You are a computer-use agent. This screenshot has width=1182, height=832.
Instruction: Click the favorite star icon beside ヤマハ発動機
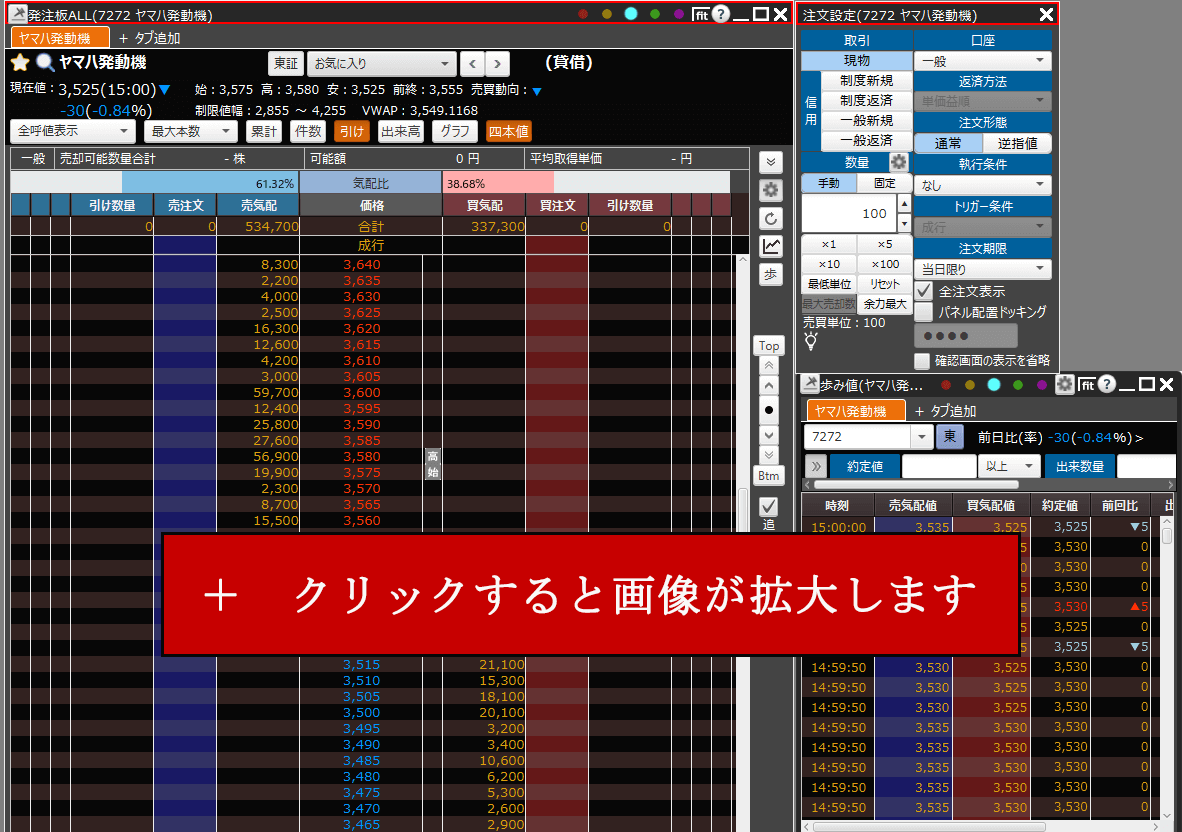(20, 63)
